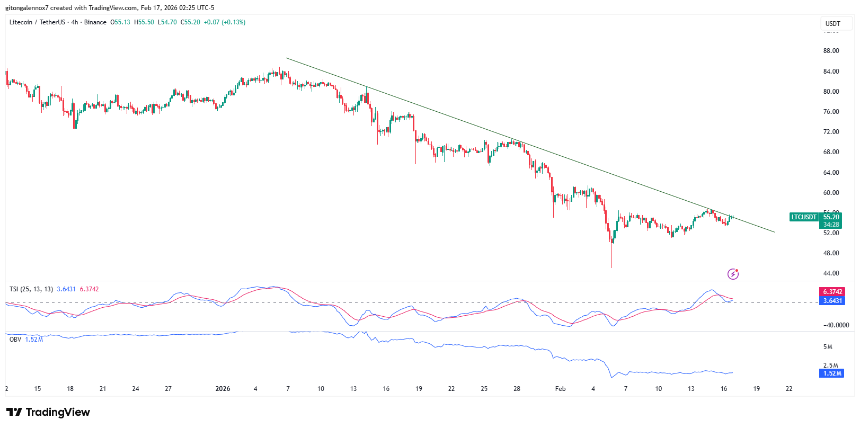
Task: Click the 48.00 level on price scale
Action: click(x=830, y=252)
